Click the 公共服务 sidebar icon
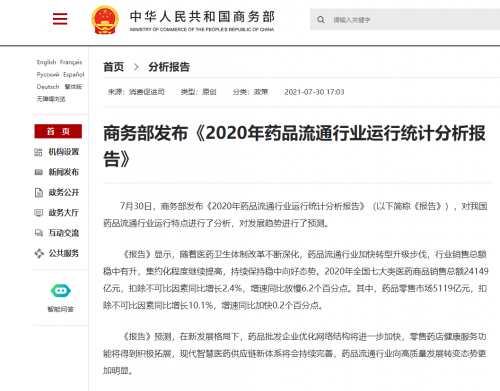Image resolution: width=500 pixels, height=391 pixels. click(x=39, y=253)
